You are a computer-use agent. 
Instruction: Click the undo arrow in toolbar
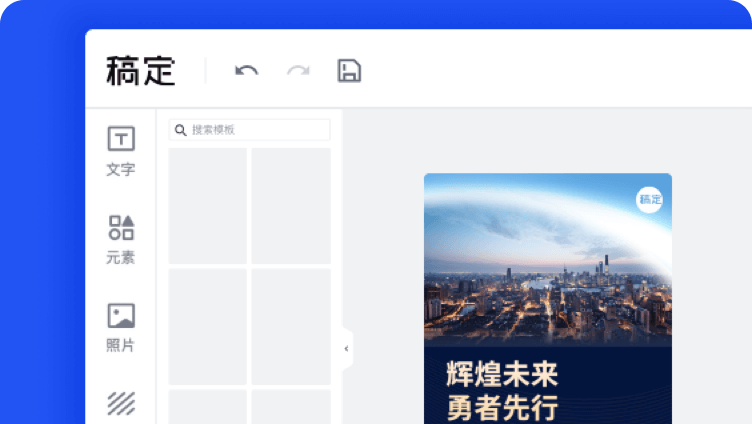pos(246,70)
